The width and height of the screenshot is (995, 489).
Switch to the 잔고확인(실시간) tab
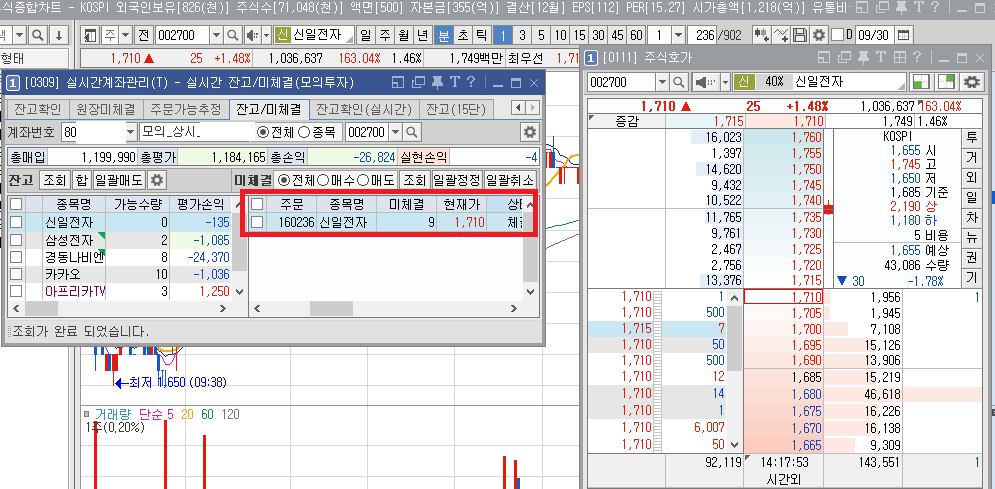[x=365, y=108]
